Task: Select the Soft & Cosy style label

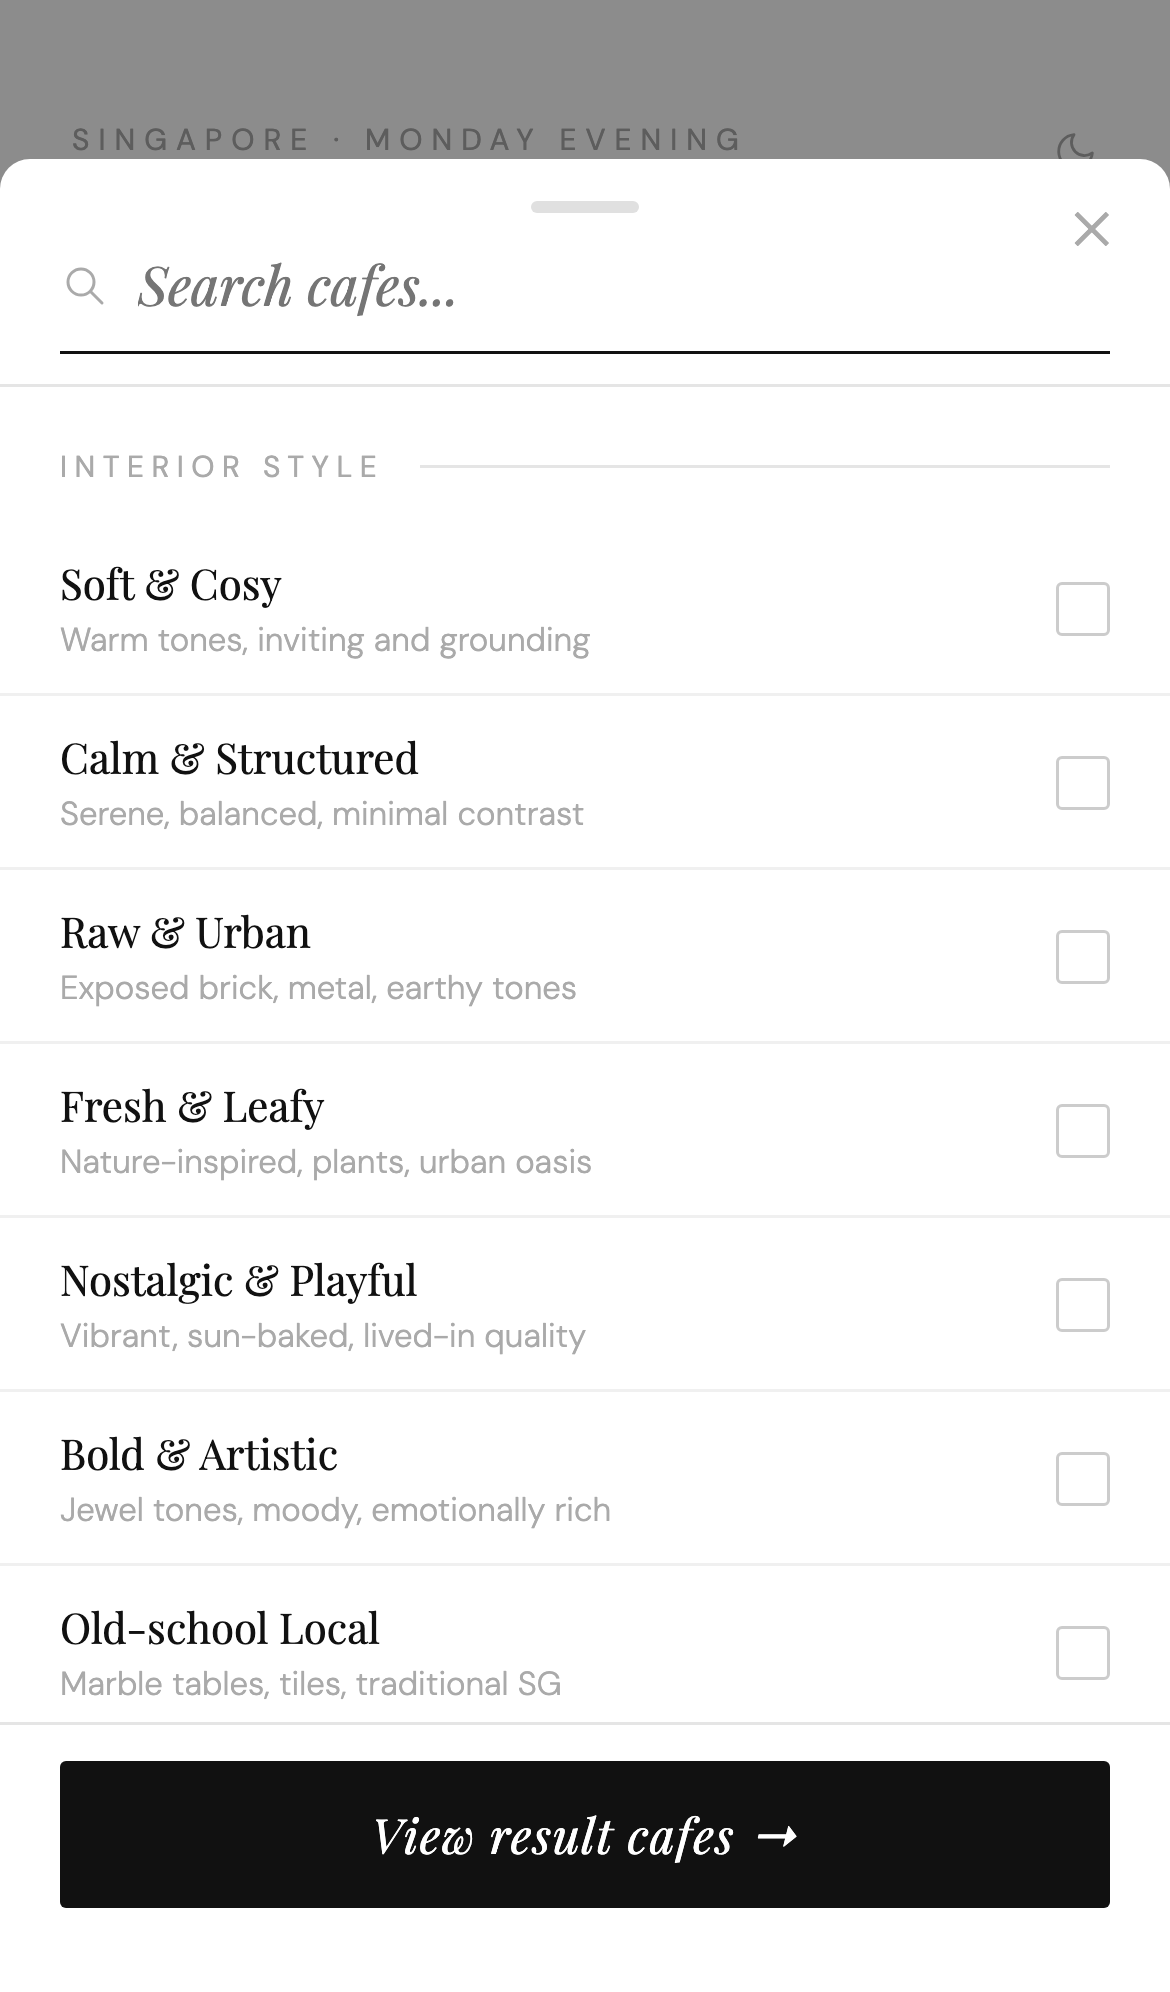Action: [171, 585]
